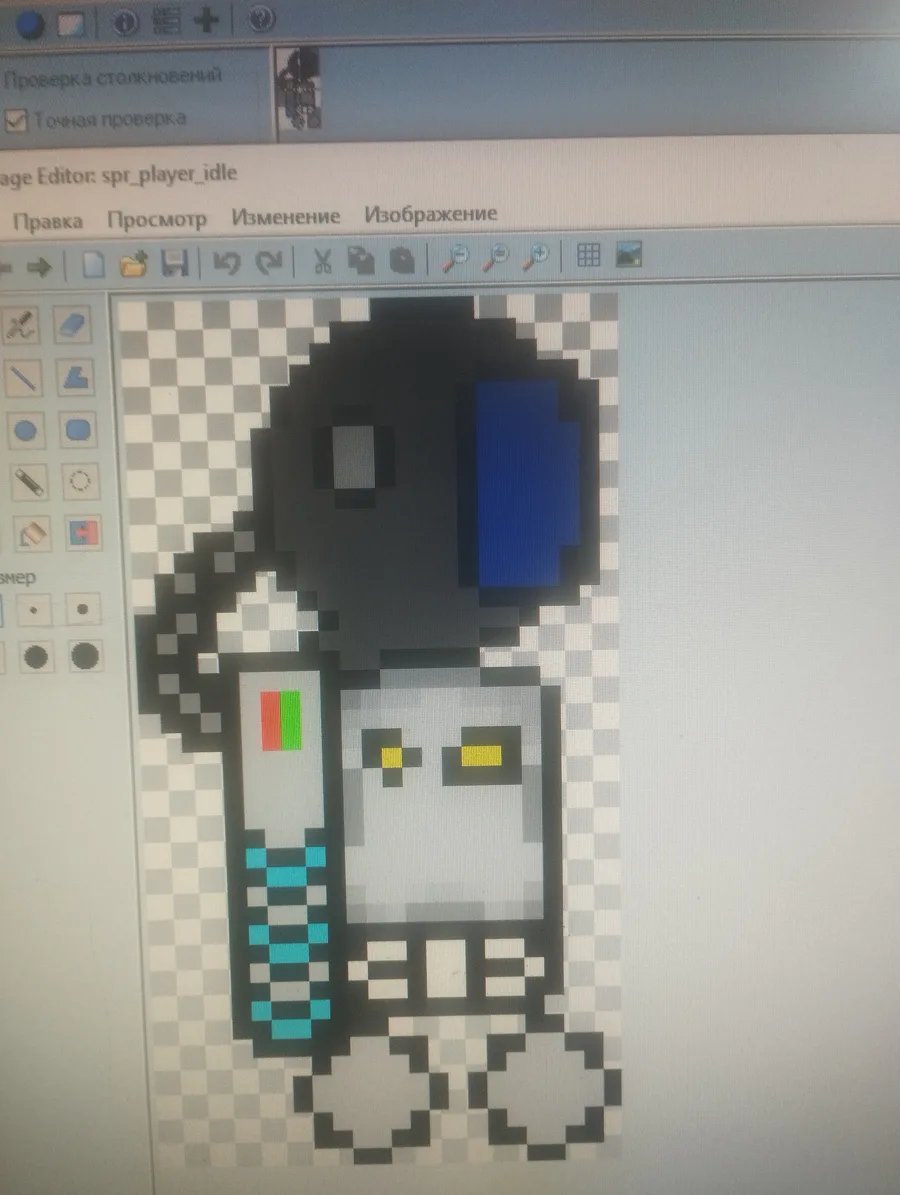Copy selection to clipboard
This screenshot has width=900, height=1195.
tap(361, 260)
